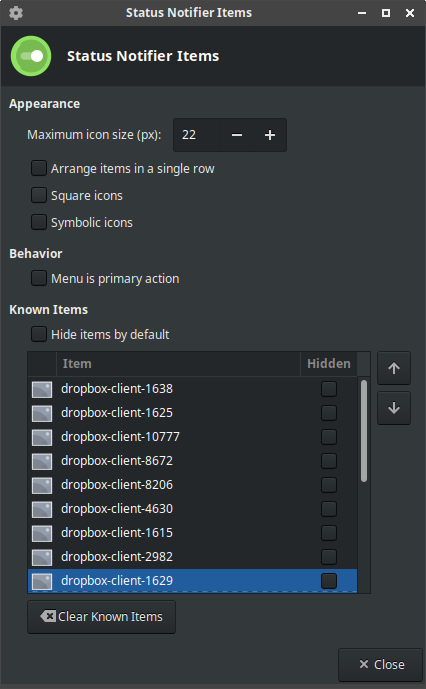Close the window with the title bar X
The width and height of the screenshot is (426, 689).
(410, 13)
